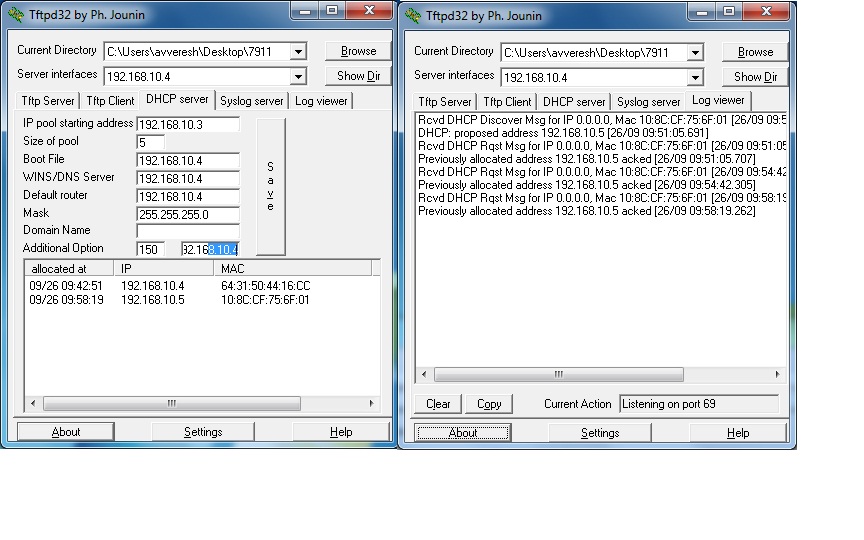Open Current Directory dropdown in right window
The image size is (864, 540).
point(695,53)
